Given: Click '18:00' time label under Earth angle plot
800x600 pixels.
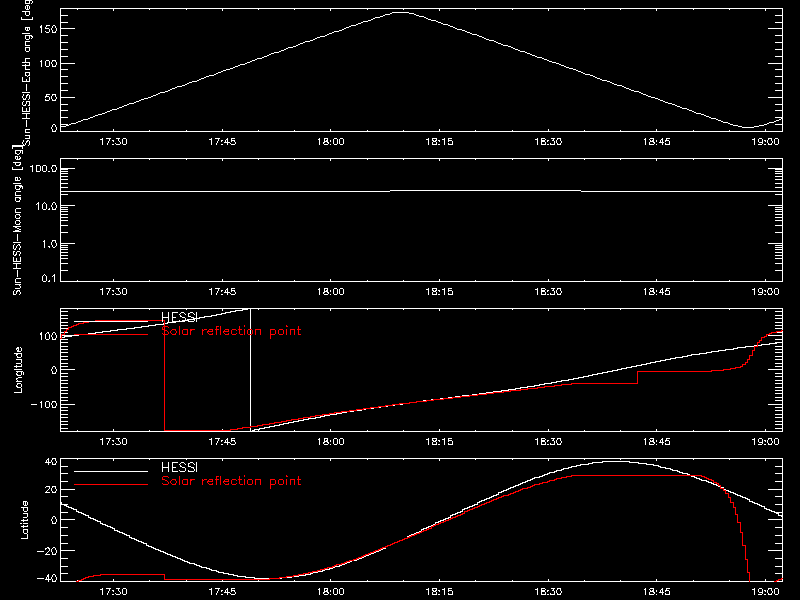Looking at the screenshot, I should [331, 141].
